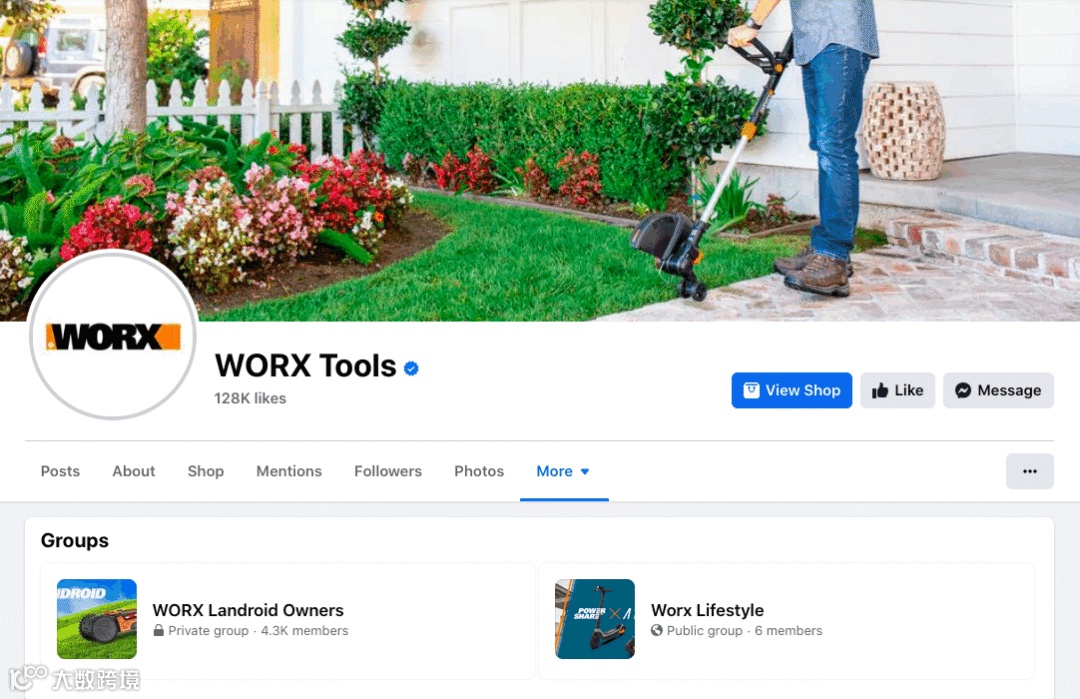
Task: Click the thumbs-up icon in Like button
Action: (x=880, y=390)
